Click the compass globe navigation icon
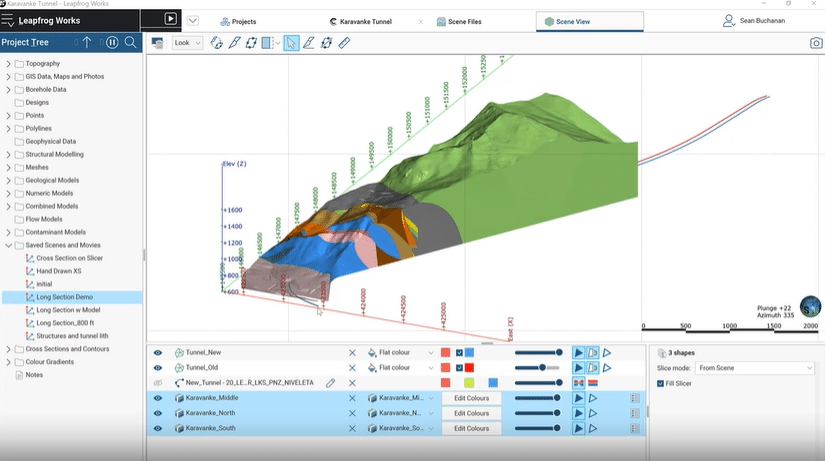Viewport: 825px width, 461px height. coord(810,306)
